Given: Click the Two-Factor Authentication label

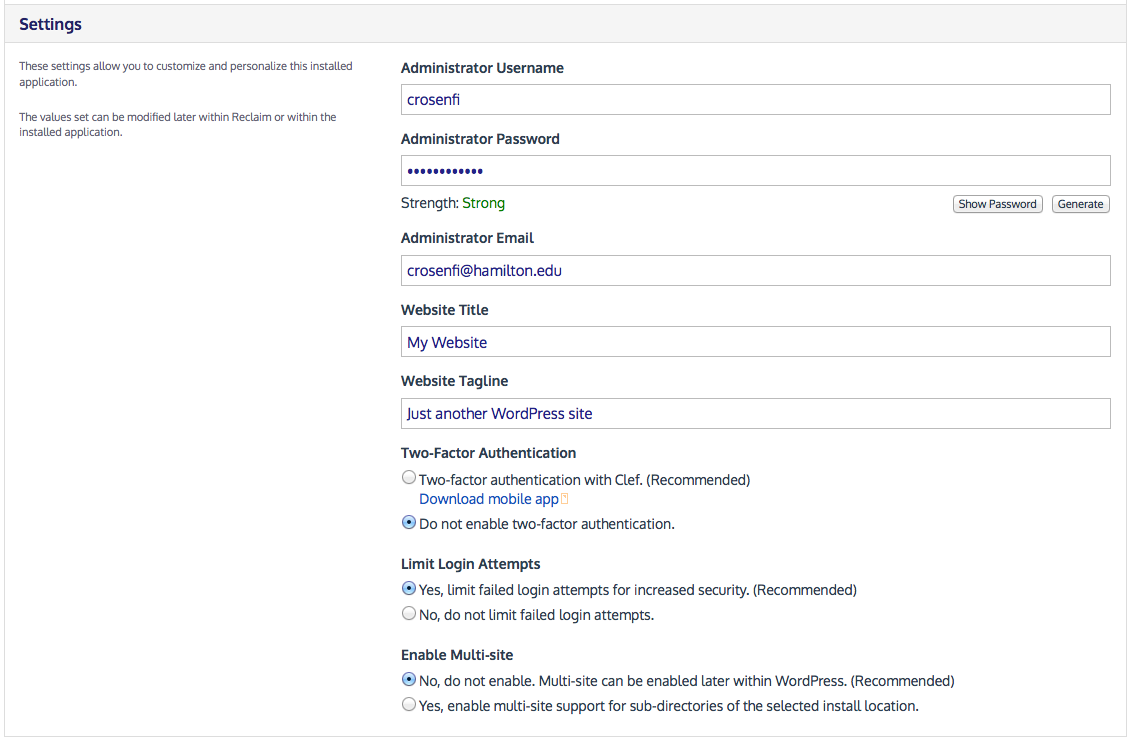Looking at the screenshot, I should (x=488, y=453).
